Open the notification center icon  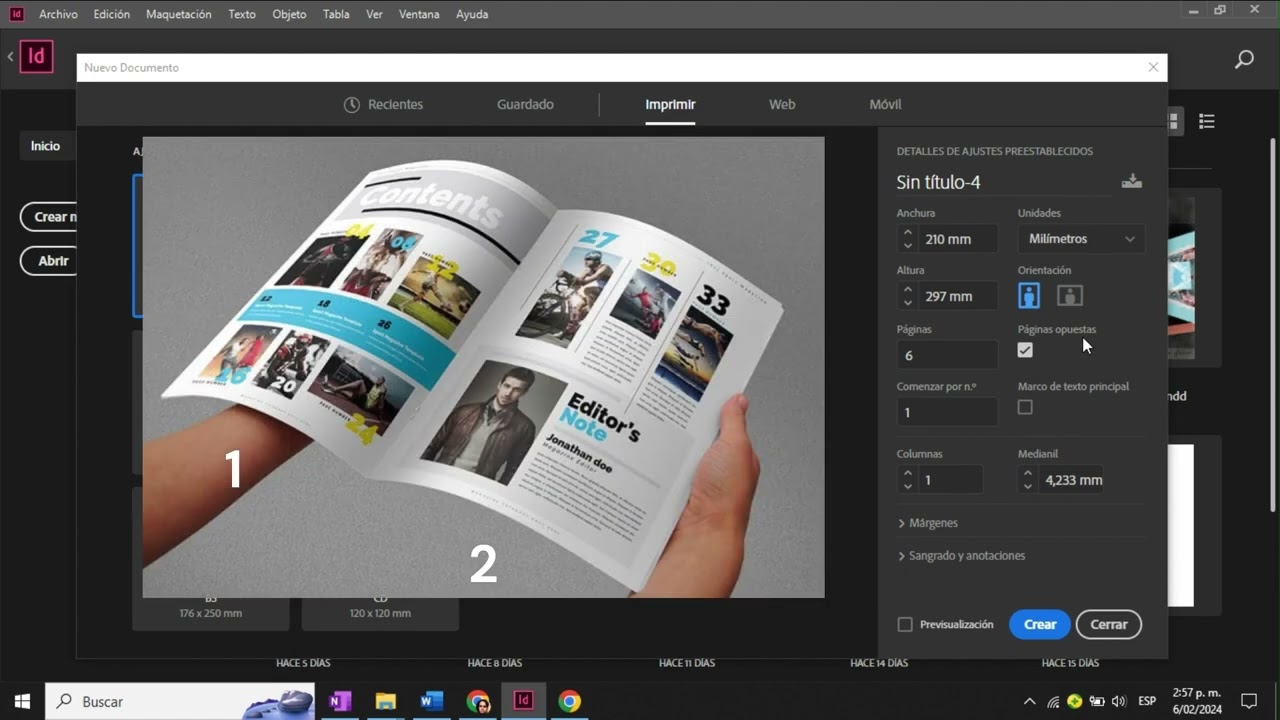tap(1249, 701)
